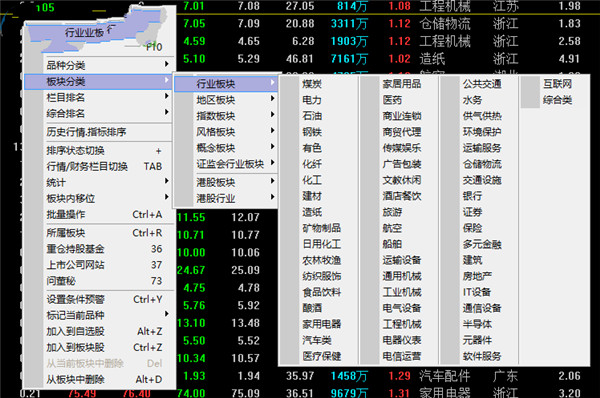Image resolution: width=600 pixels, height=398 pixels.
Task: Select 酿酒 sector
Action: tap(312, 308)
